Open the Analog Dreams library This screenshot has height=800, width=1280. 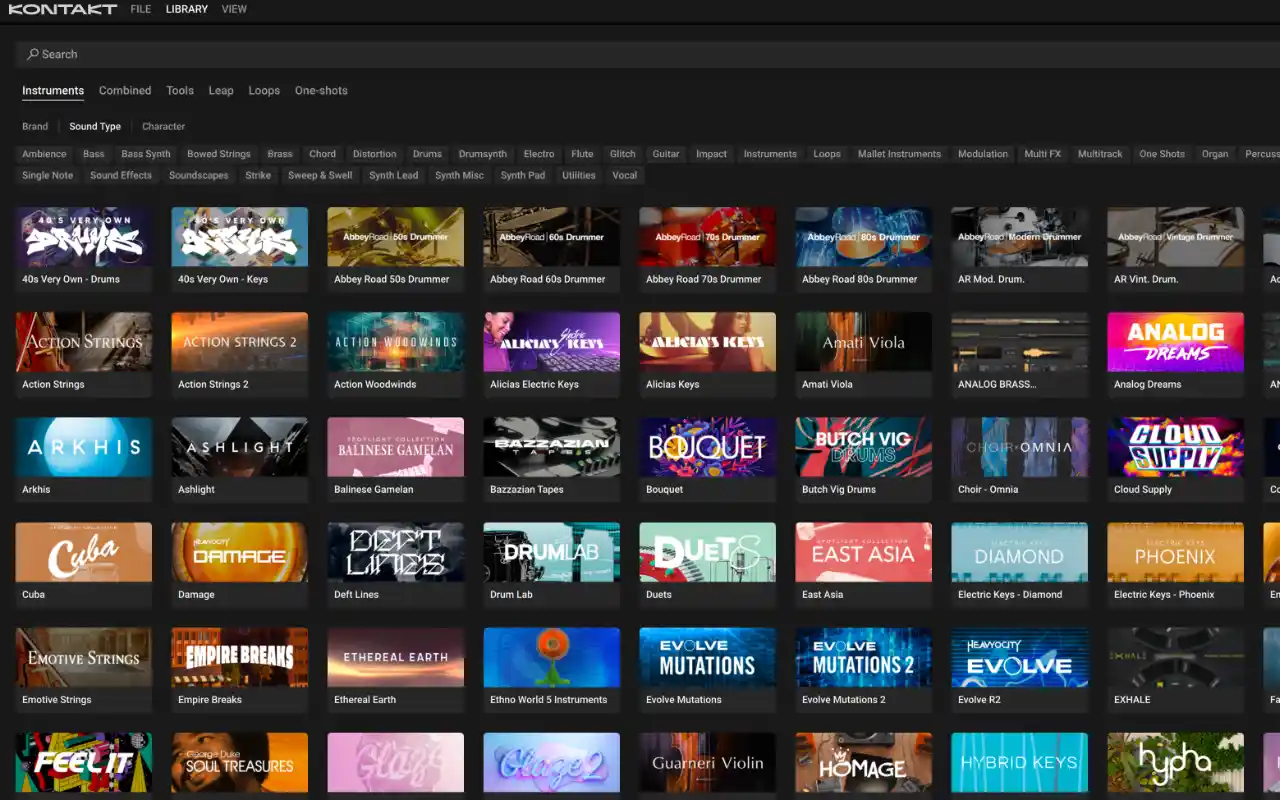[x=1176, y=355]
